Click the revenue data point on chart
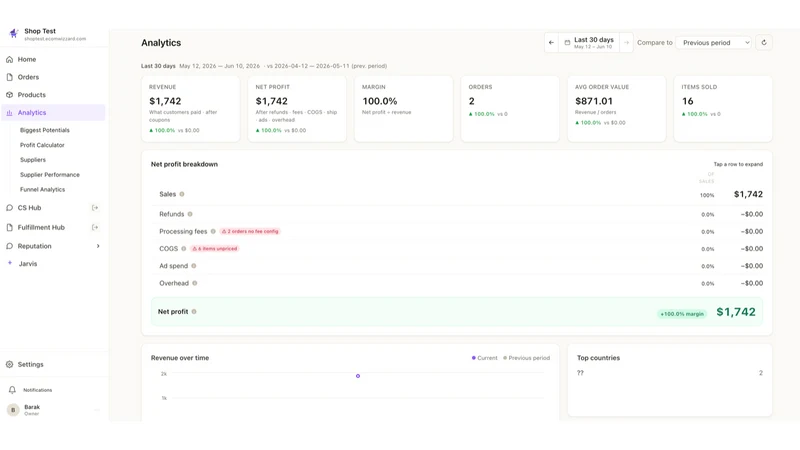The height and width of the screenshot is (450, 800). (358, 376)
